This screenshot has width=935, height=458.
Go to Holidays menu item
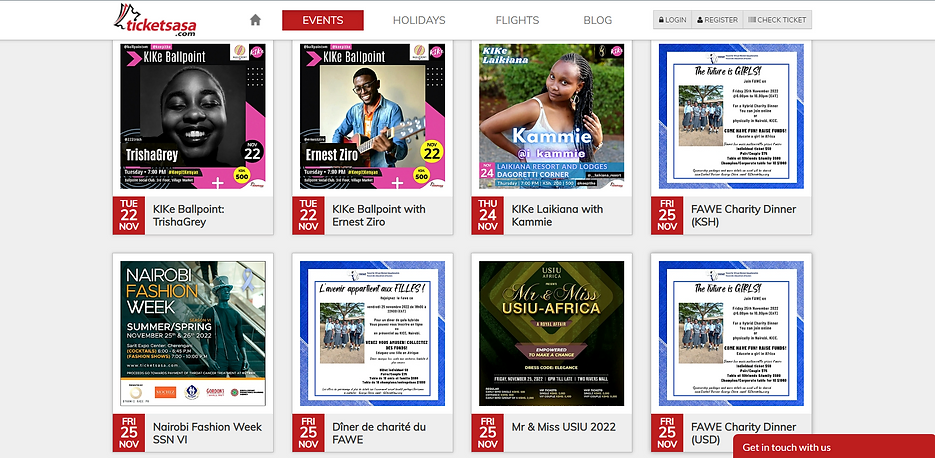click(x=419, y=20)
